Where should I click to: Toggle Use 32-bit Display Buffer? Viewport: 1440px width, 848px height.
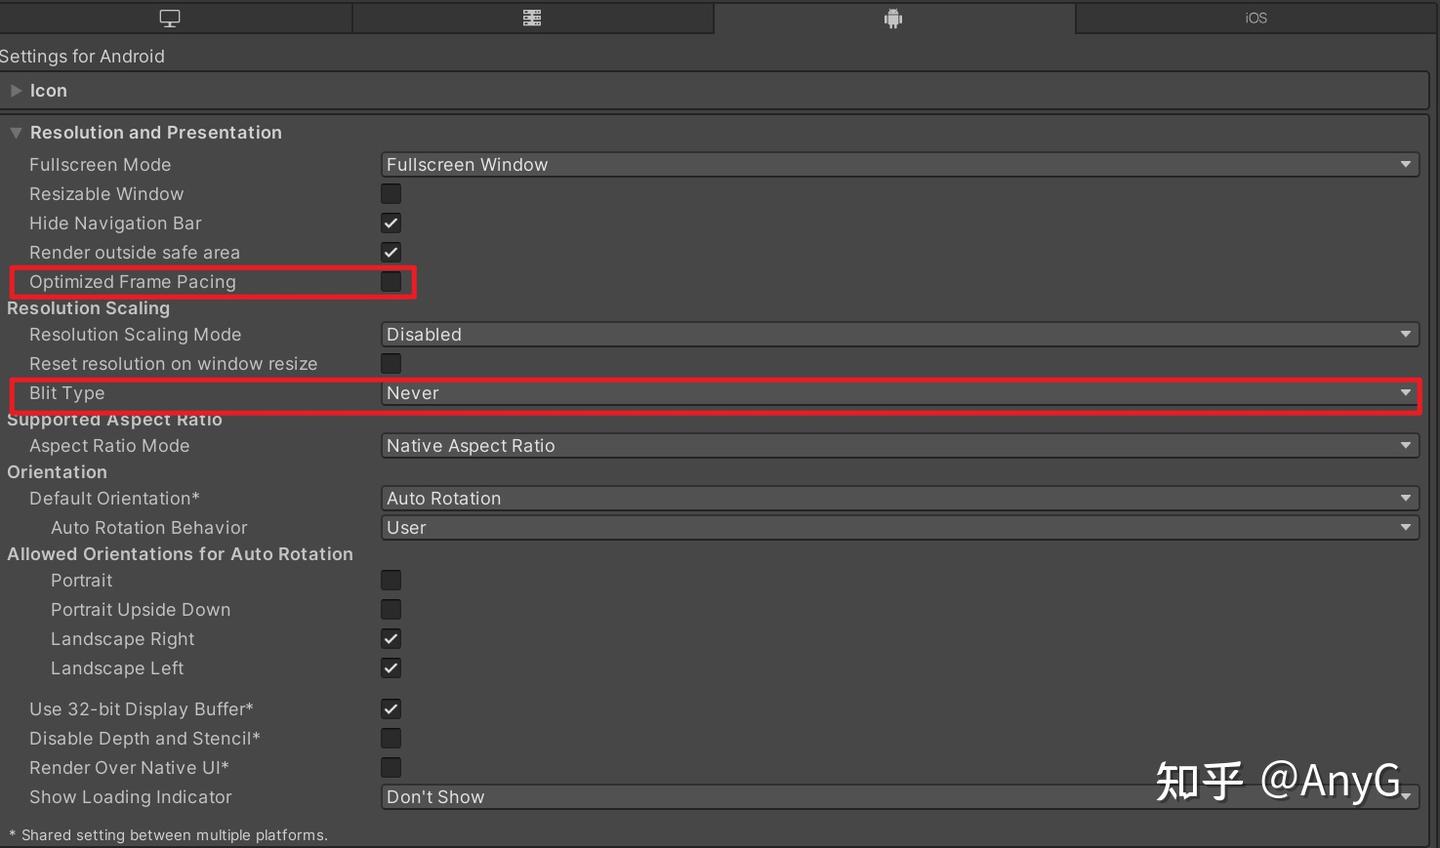[x=391, y=709]
